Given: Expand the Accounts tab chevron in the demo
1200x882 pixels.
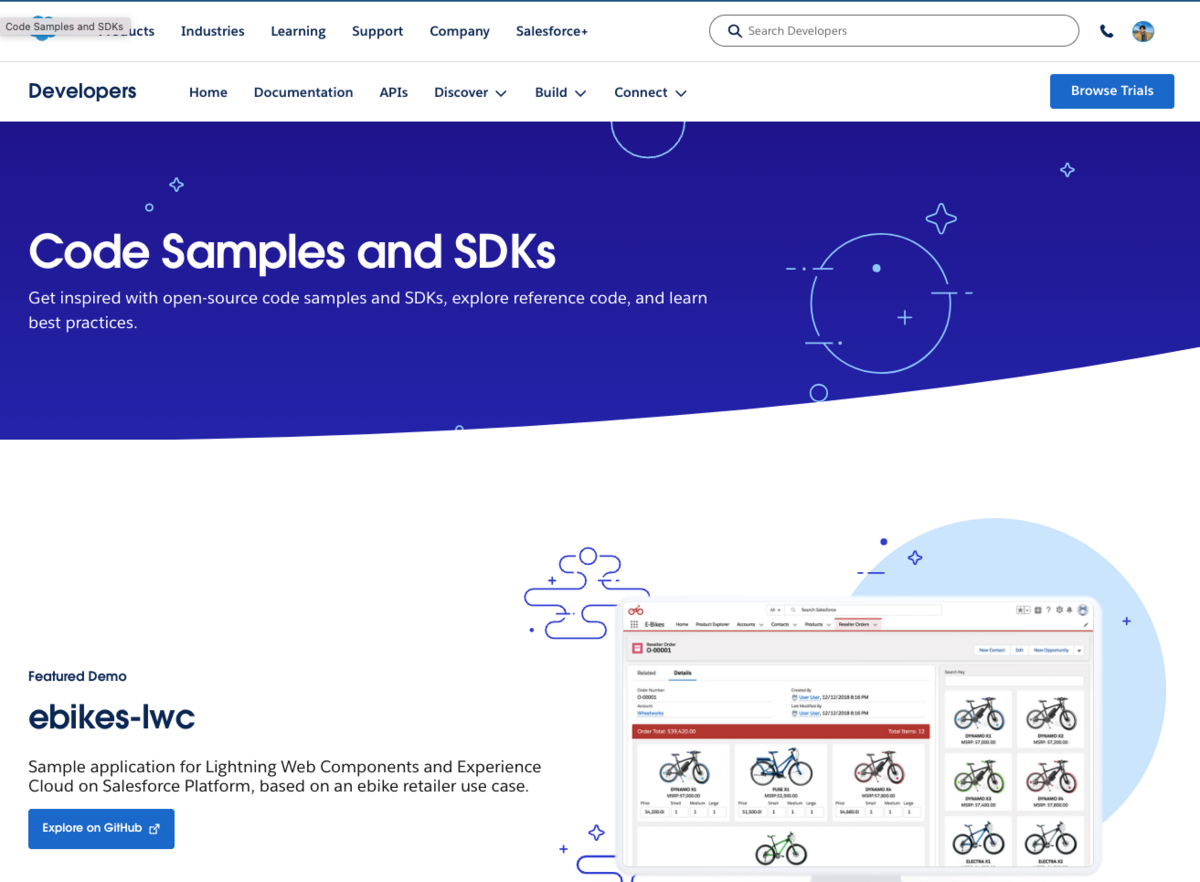Looking at the screenshot, I should (x=761, y=624).
